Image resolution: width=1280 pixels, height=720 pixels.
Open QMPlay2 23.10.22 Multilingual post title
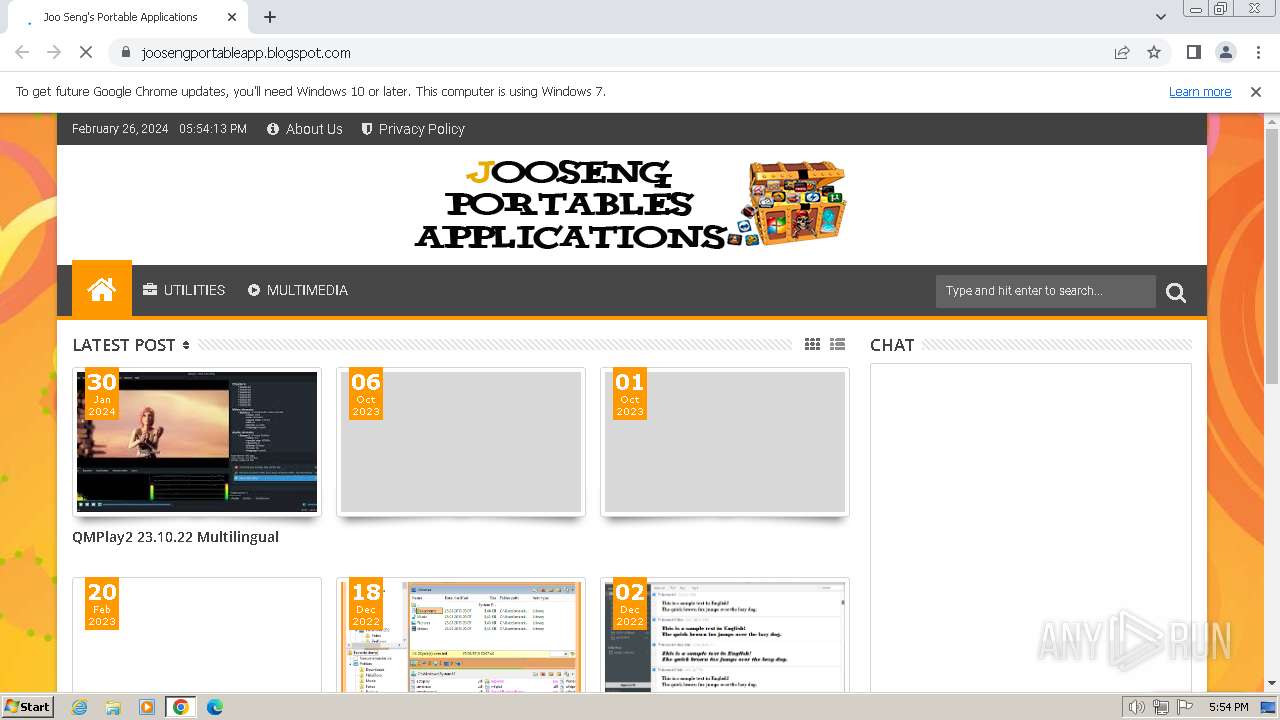pos(175,537)
